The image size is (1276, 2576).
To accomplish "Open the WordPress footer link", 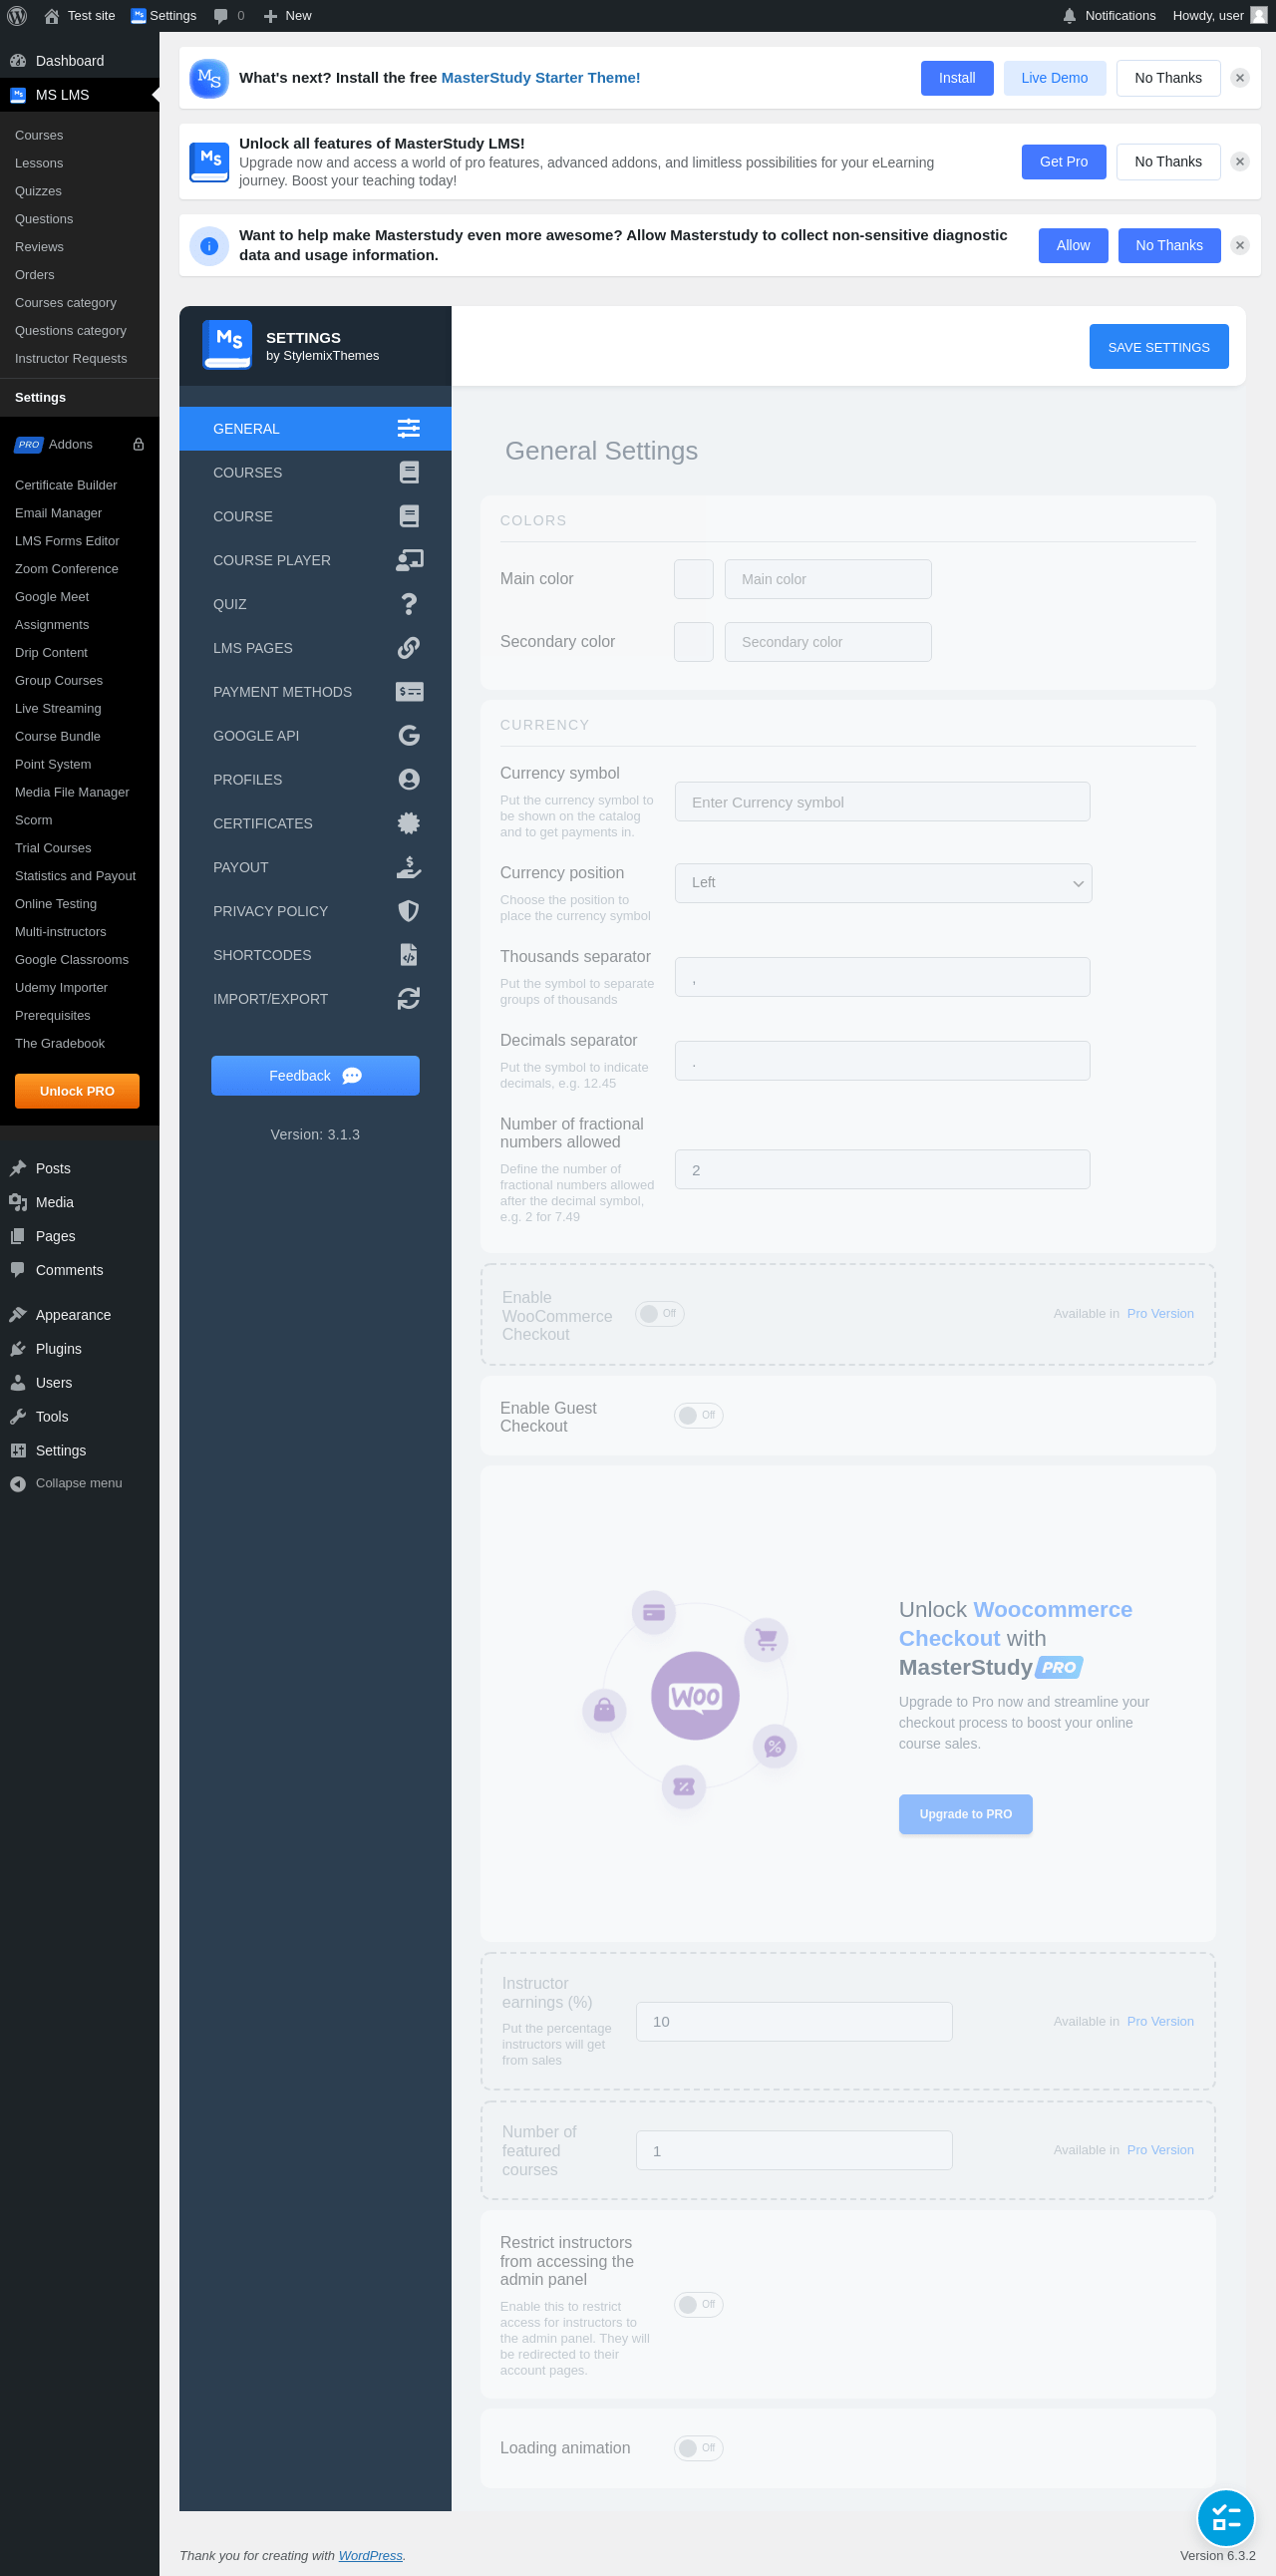I will click(x=370, y=2557).
